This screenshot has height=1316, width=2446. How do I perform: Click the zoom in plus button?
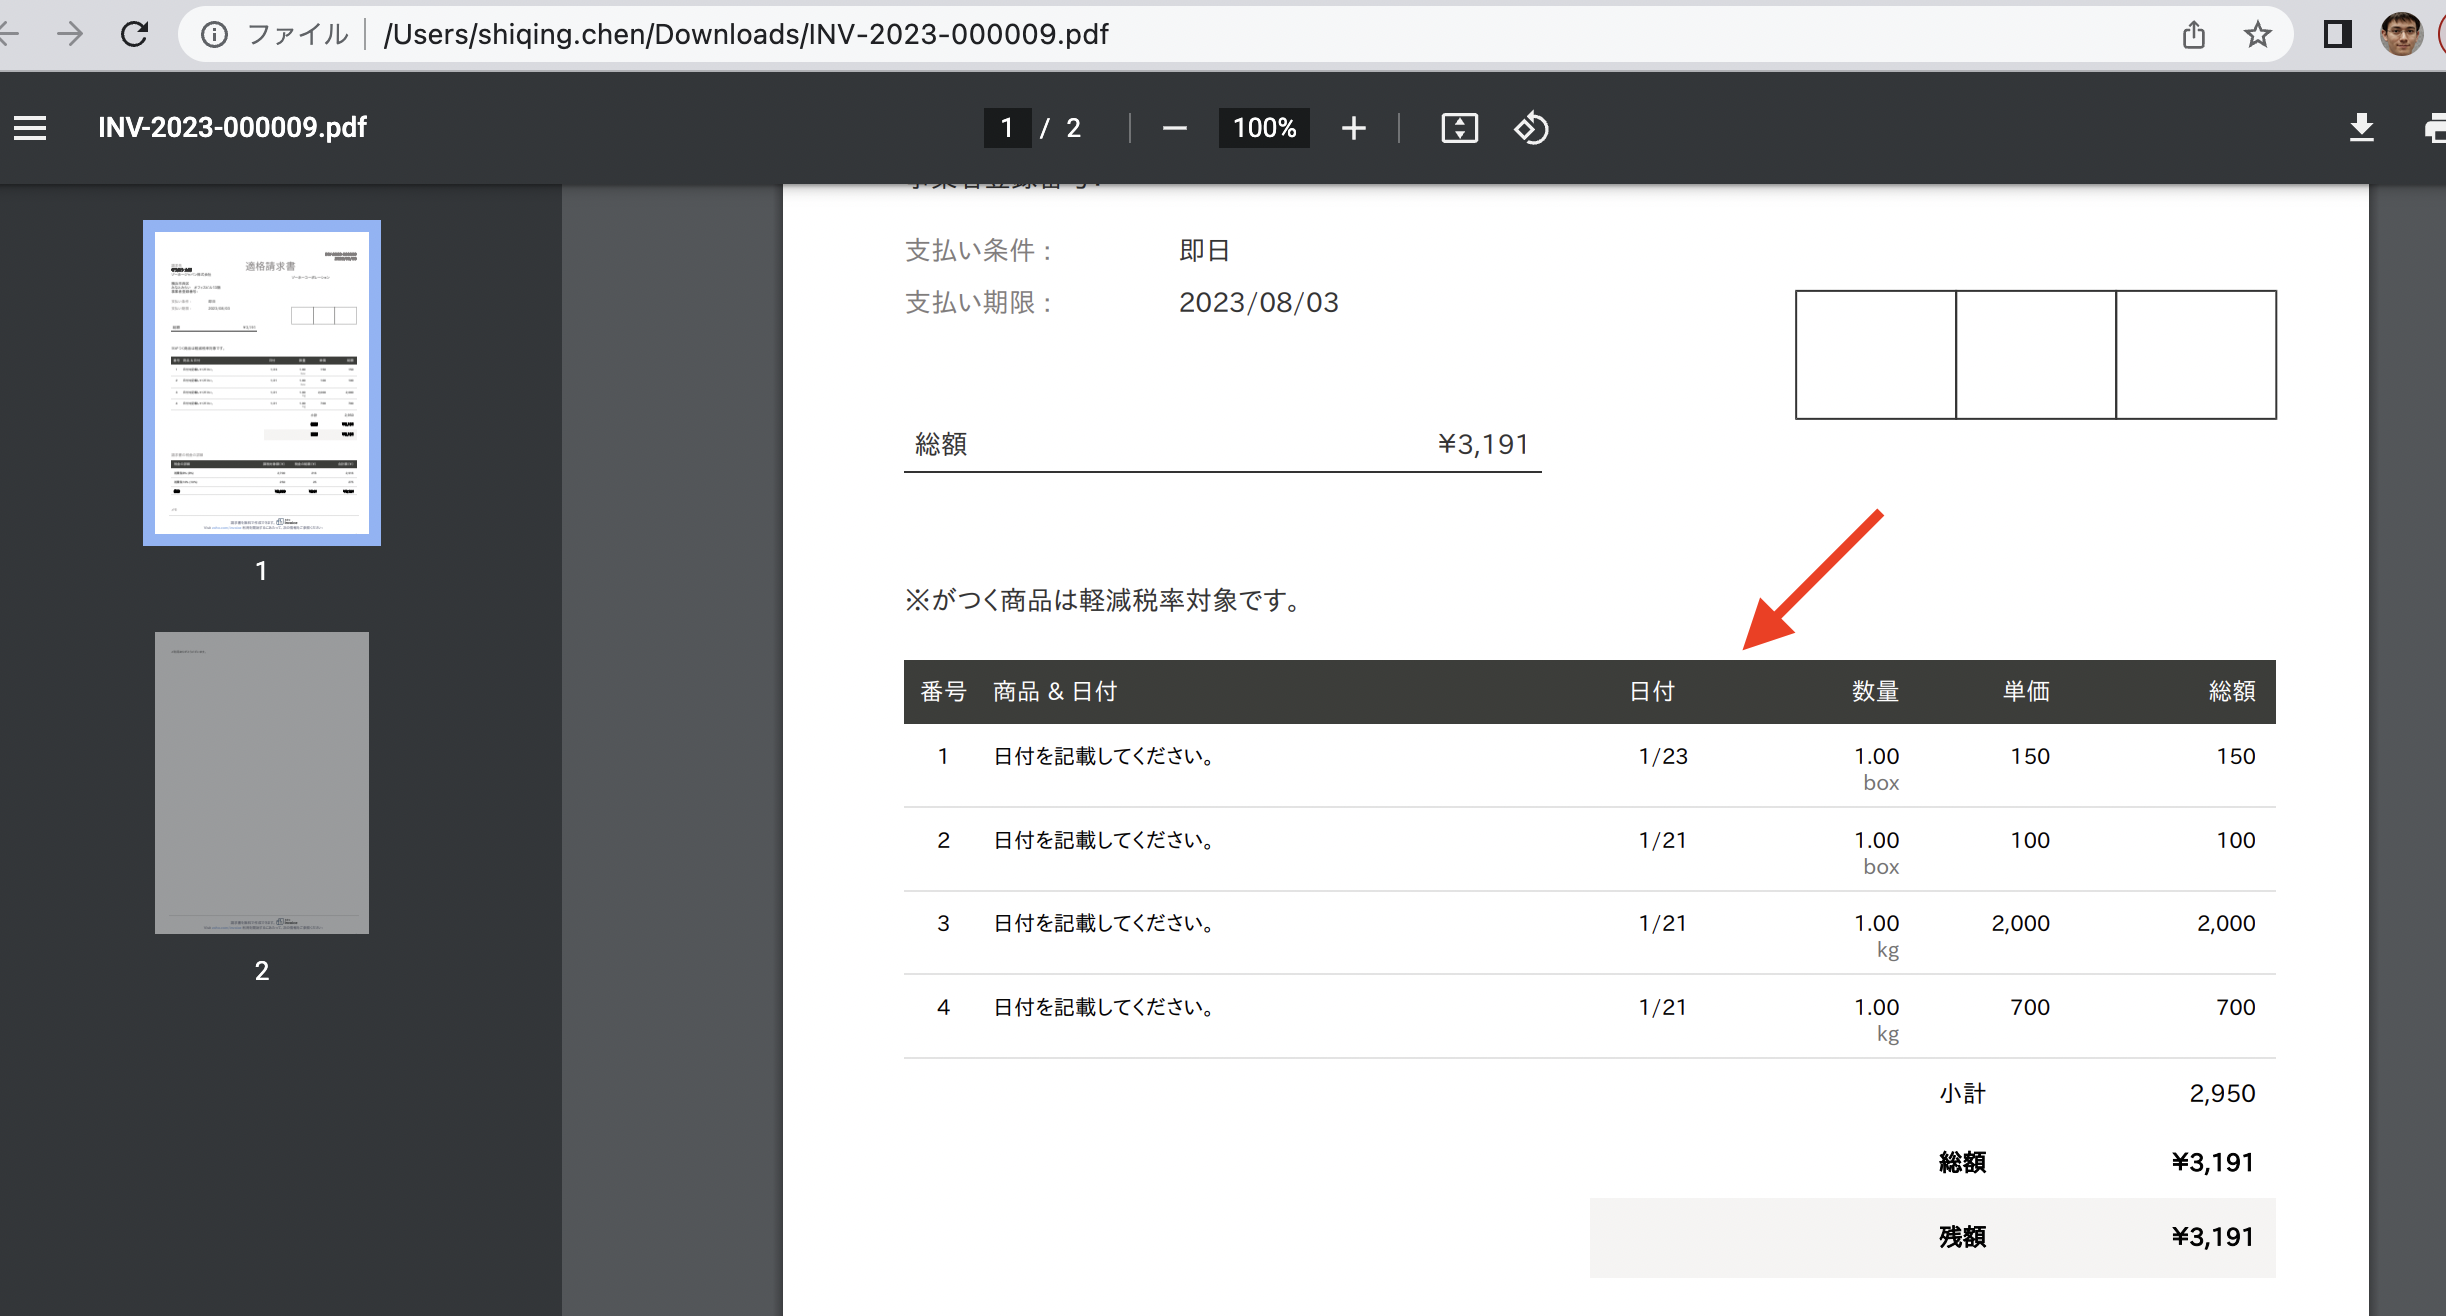(1353, 128)
